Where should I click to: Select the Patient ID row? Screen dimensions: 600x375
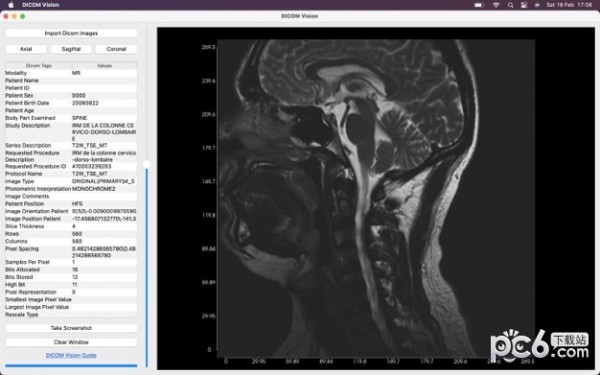pos(71,88)
